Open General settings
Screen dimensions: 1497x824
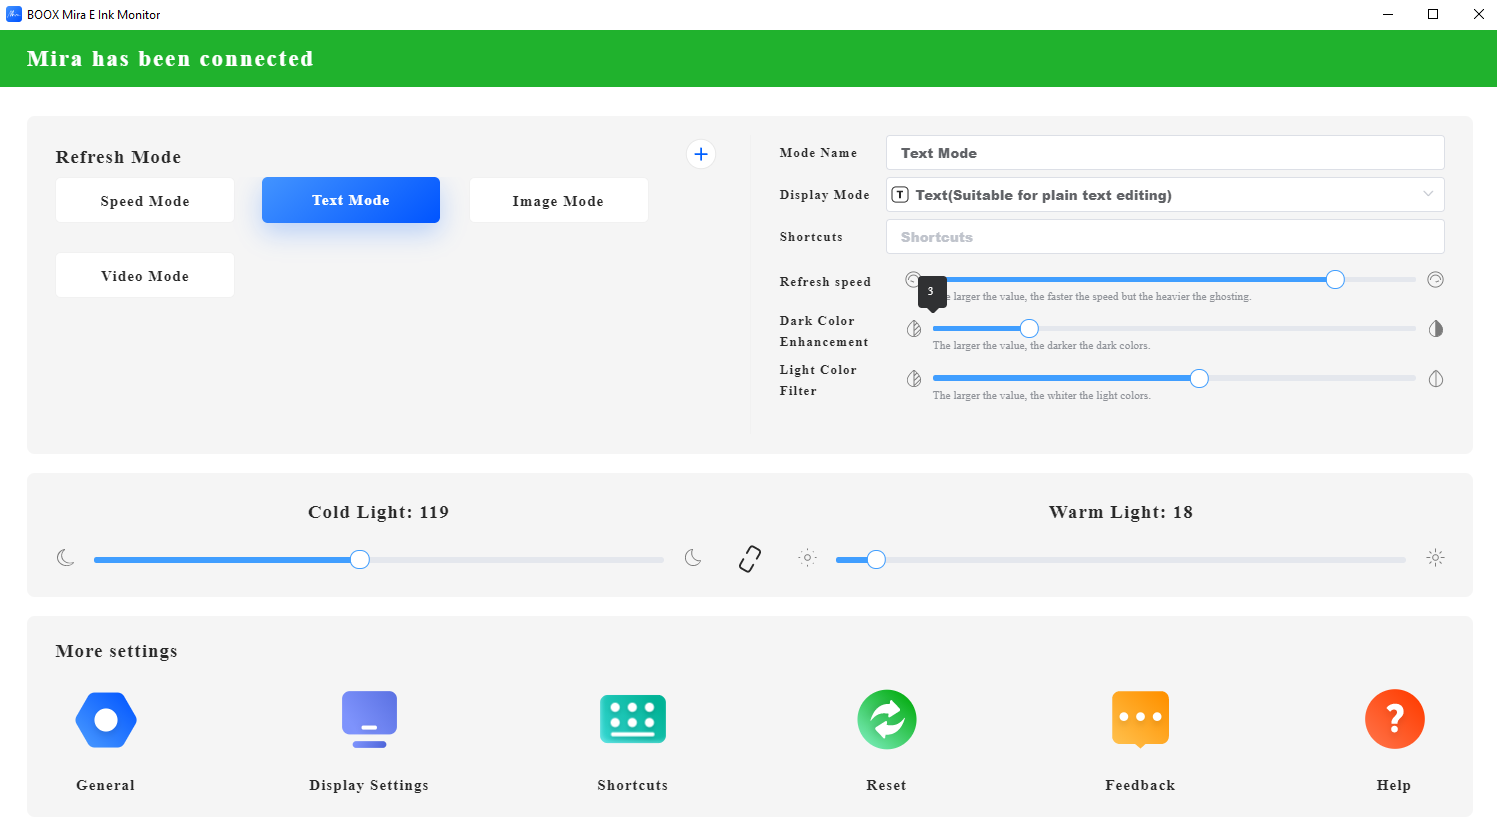pyautogui.click(x=105, y=719)
